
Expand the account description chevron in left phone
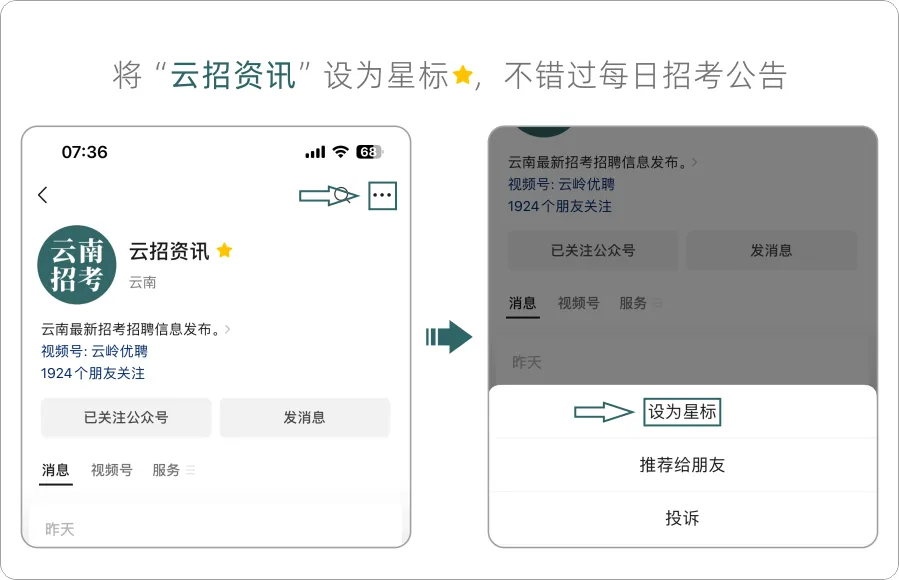point(229,329)
